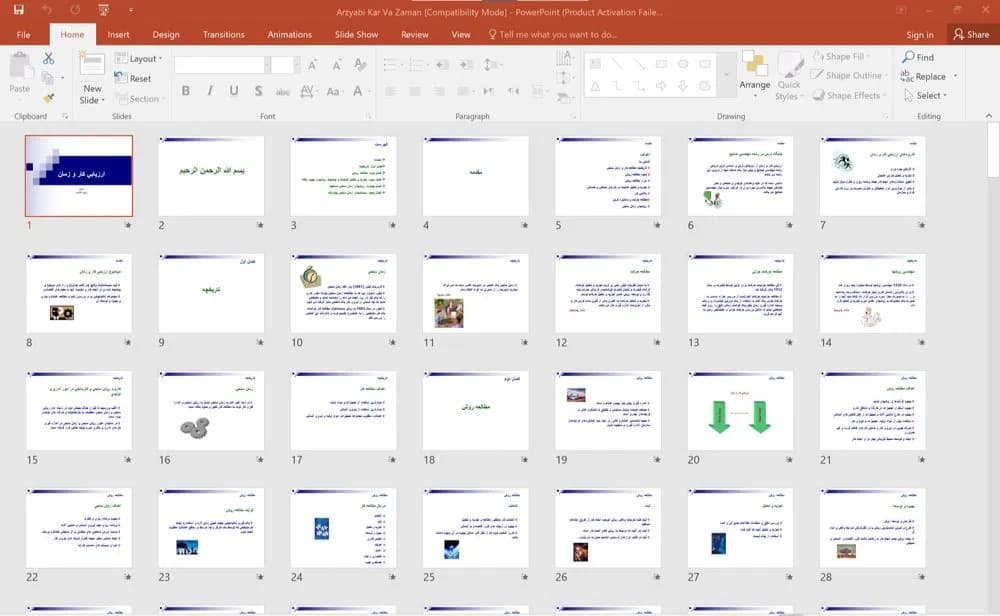Open Customize Quick Access Toolbar arrow
This screenshot has width=1000, height=616.
tap(131, 10)
